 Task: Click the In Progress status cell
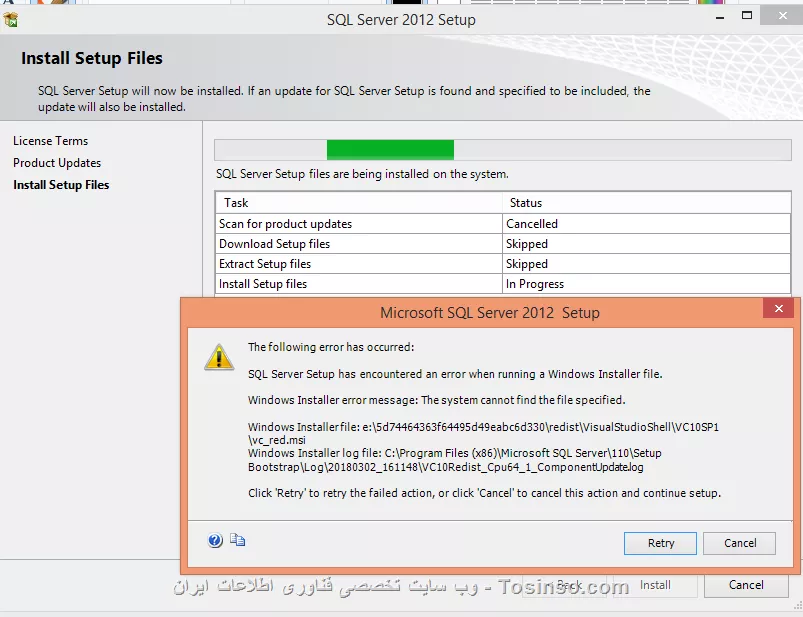[647, 284]
